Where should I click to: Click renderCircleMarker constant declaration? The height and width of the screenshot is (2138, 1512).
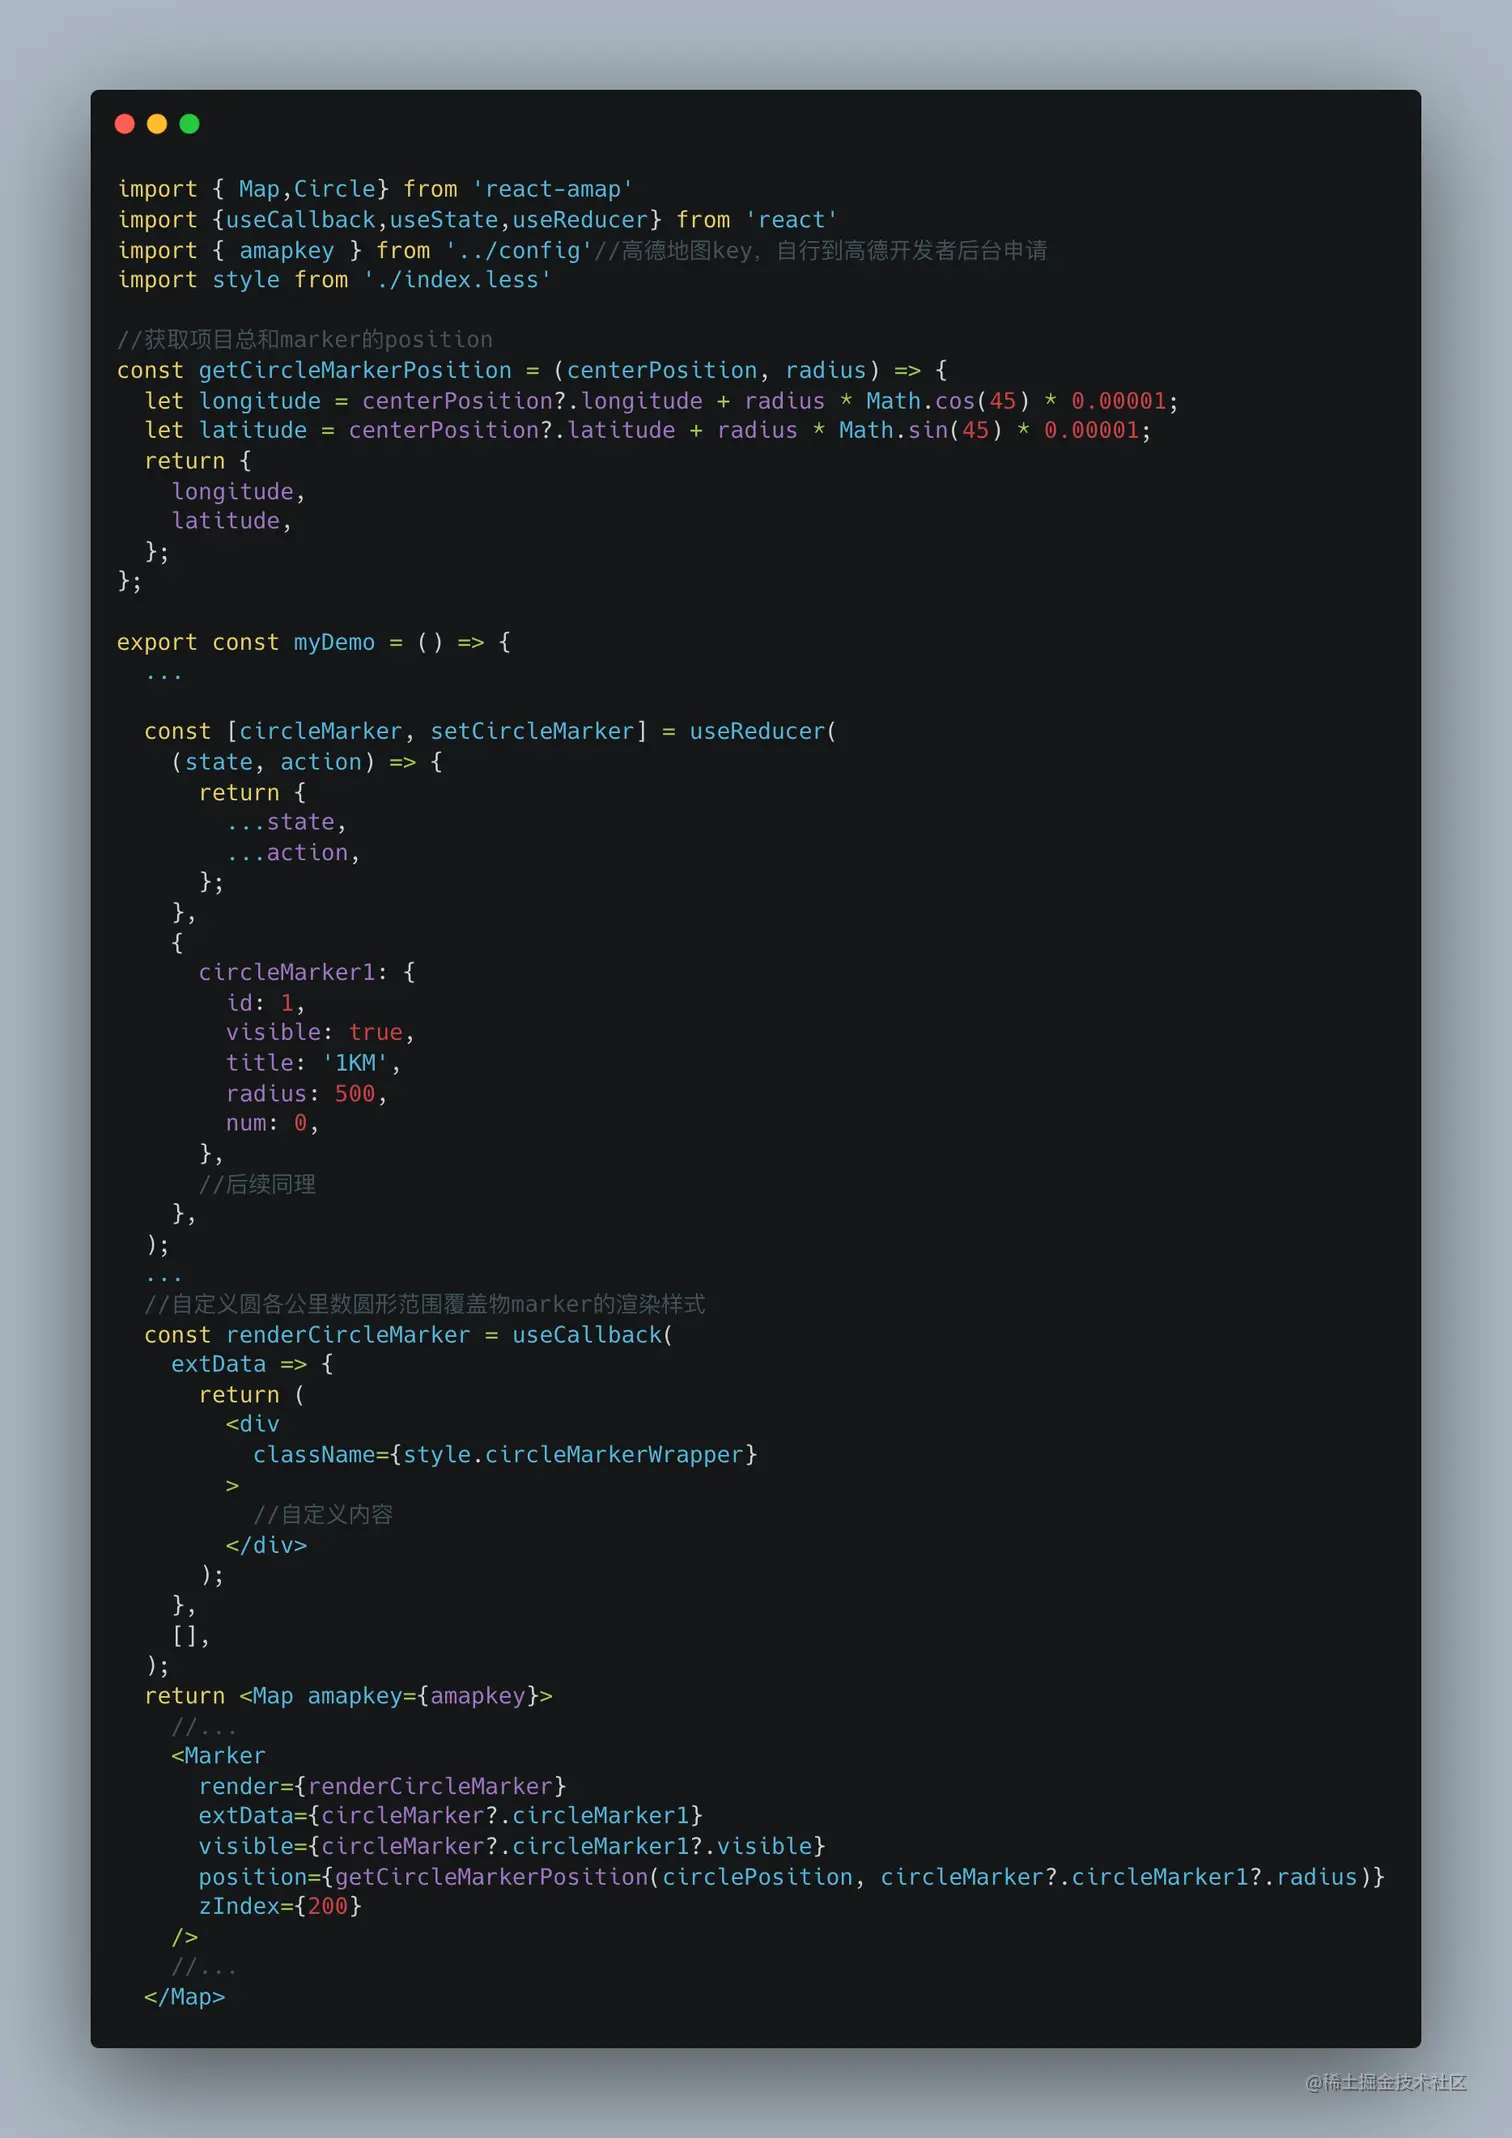pyautogui.click(x=348, y=1335)
